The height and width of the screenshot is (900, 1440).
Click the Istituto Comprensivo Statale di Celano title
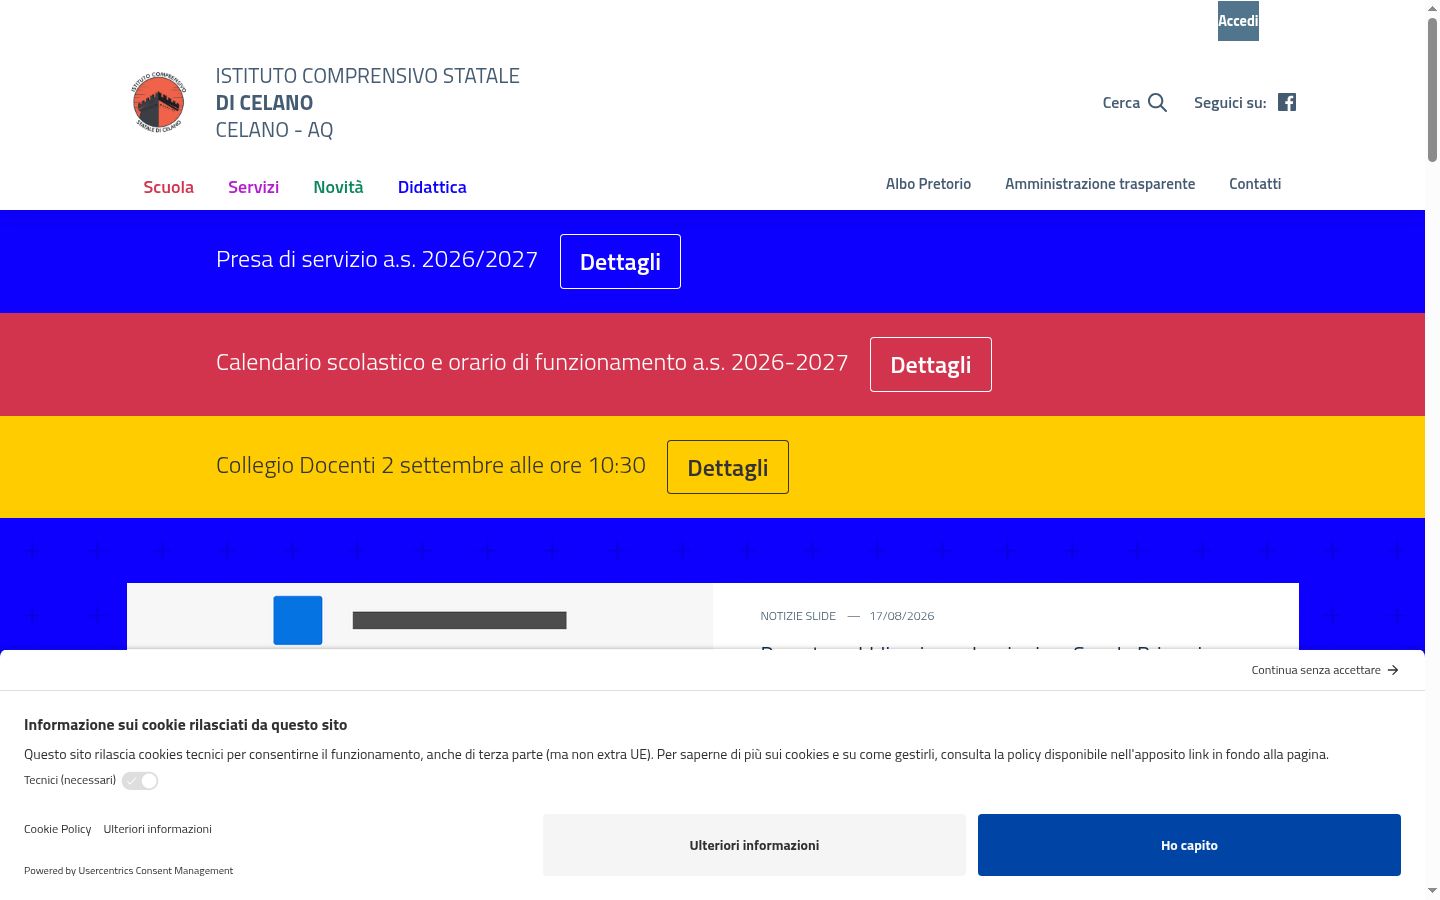367,102
